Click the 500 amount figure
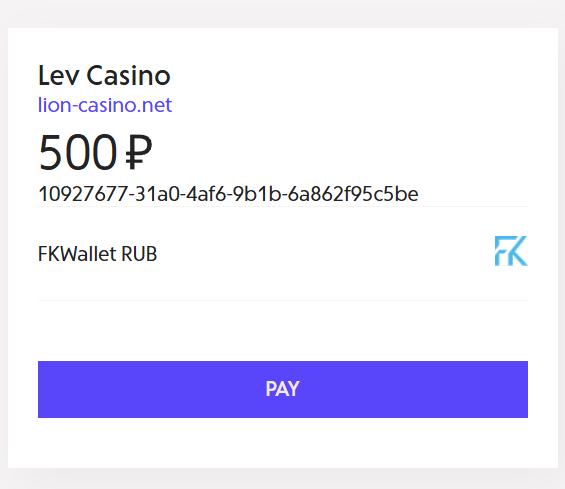Image resolution: width=565 pixels, height=489 pixels. pos(78,152)
